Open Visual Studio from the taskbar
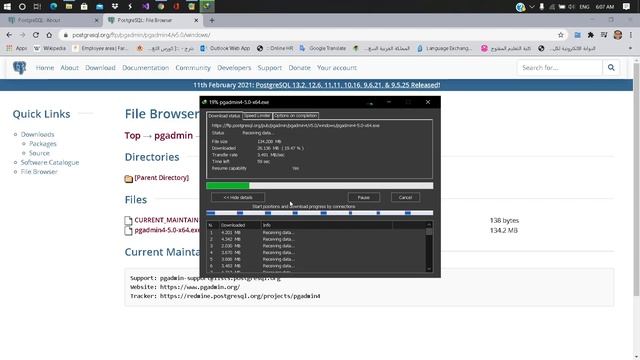Viewport: 640px width, 360px height. click(x=146, y=7)
